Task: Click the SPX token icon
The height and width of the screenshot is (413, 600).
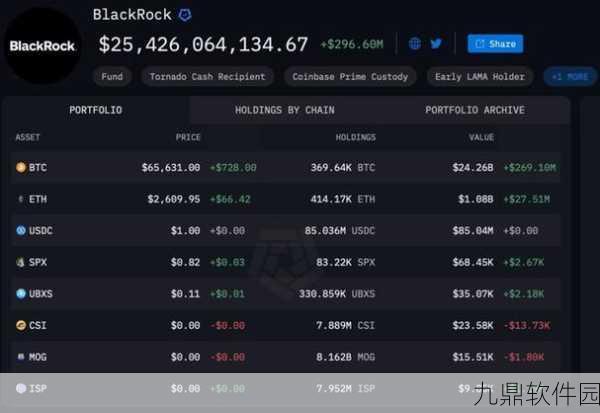Action: click(x=20, y=262)
